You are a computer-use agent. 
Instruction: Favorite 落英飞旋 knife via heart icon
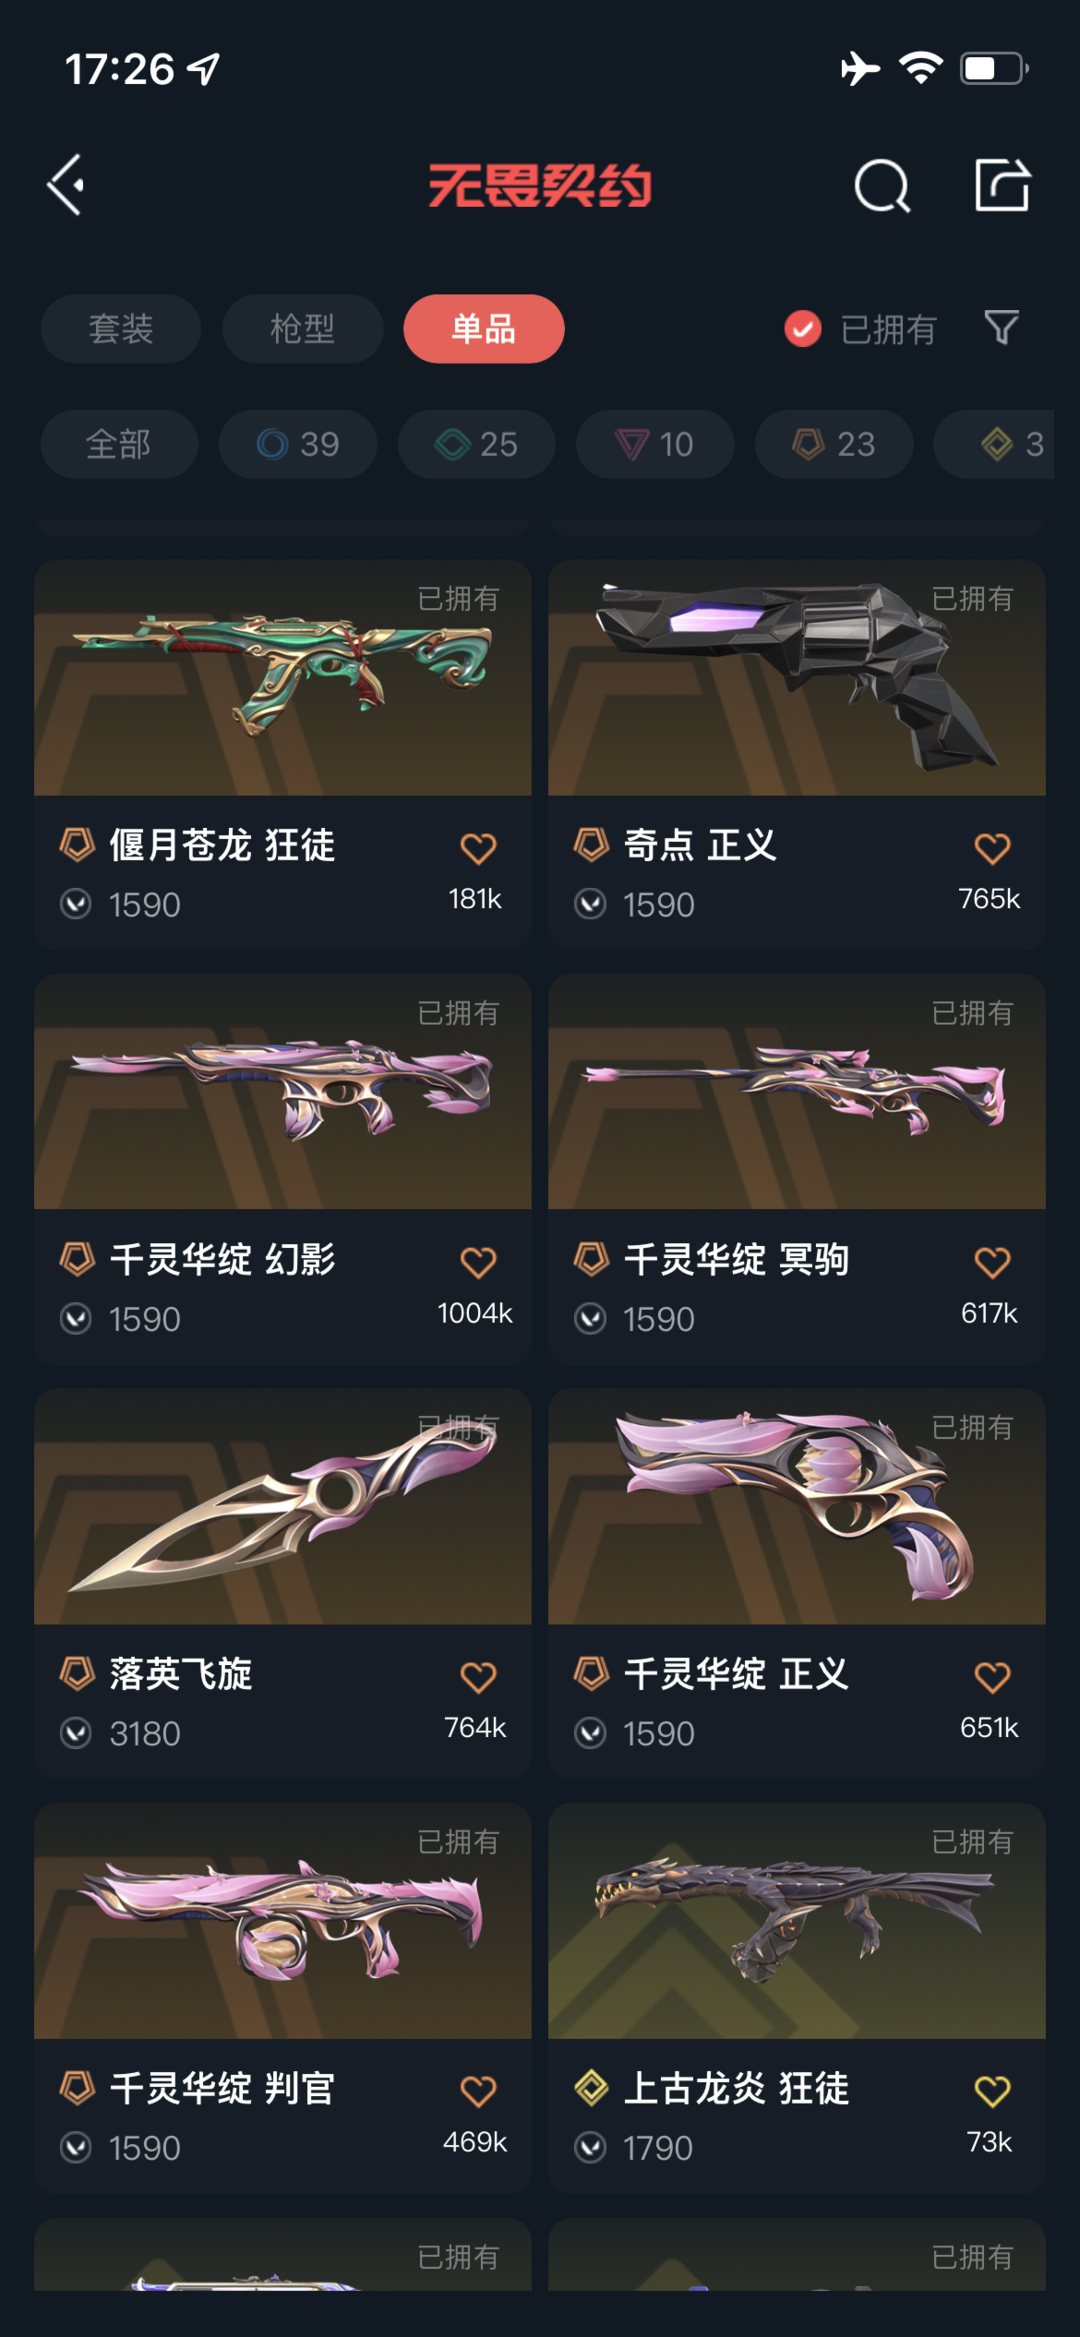coord(478,1676)
